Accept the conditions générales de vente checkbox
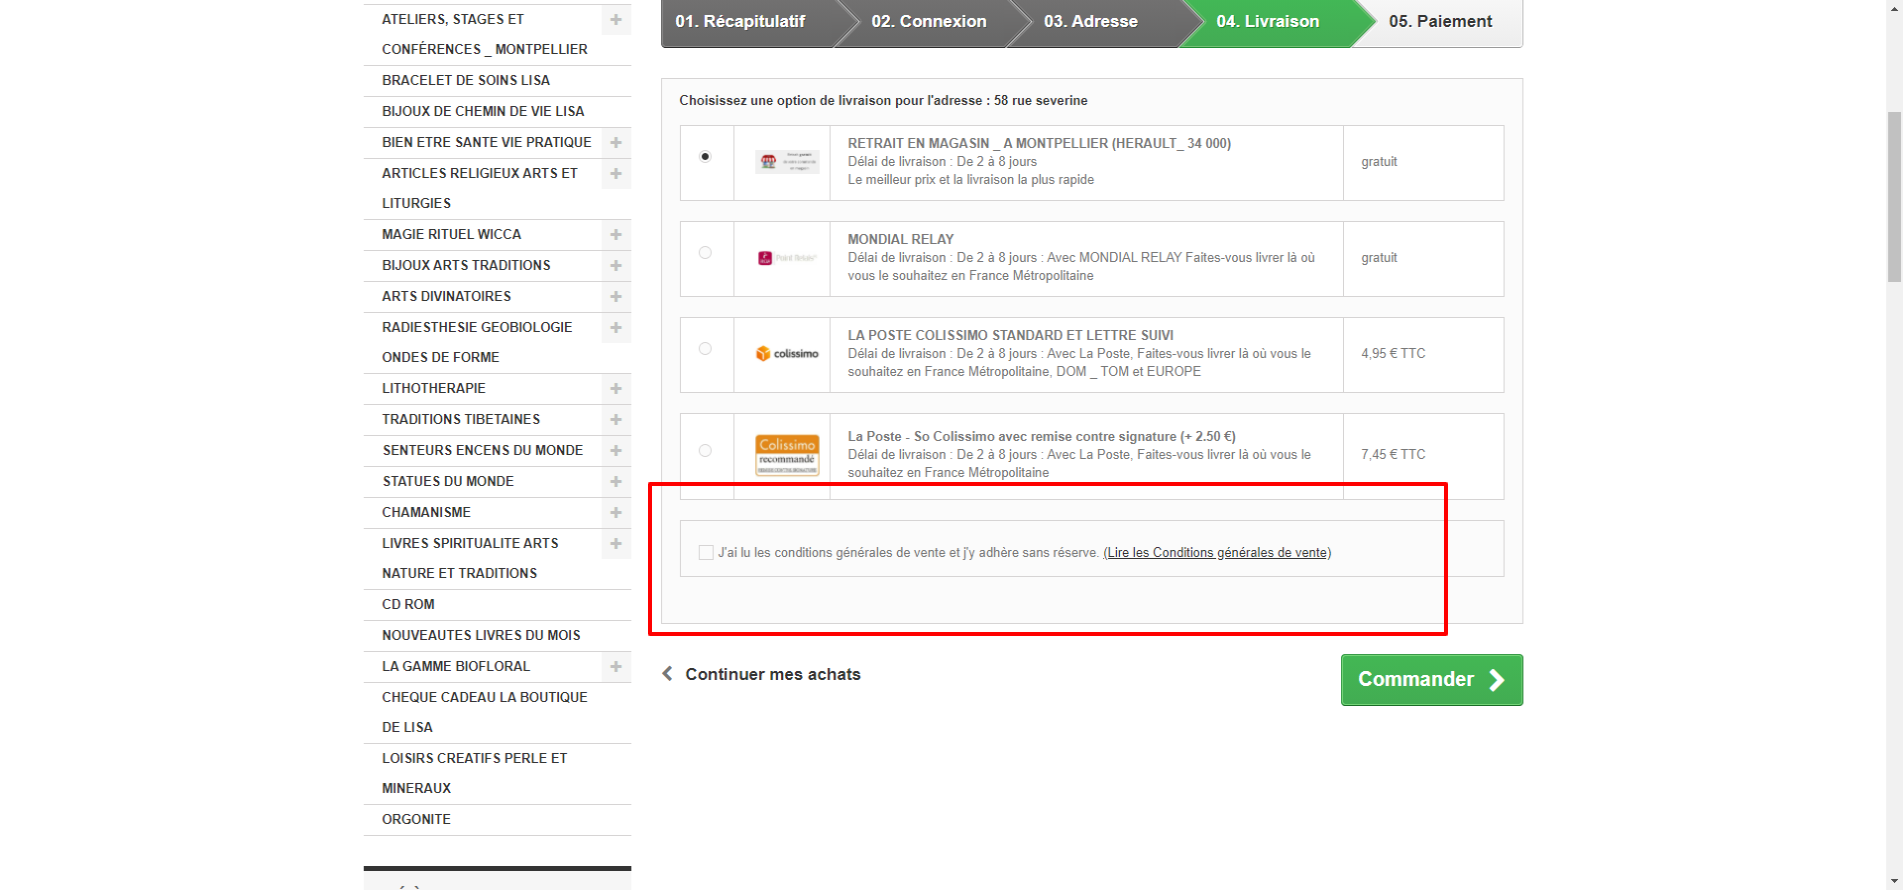 706,553
